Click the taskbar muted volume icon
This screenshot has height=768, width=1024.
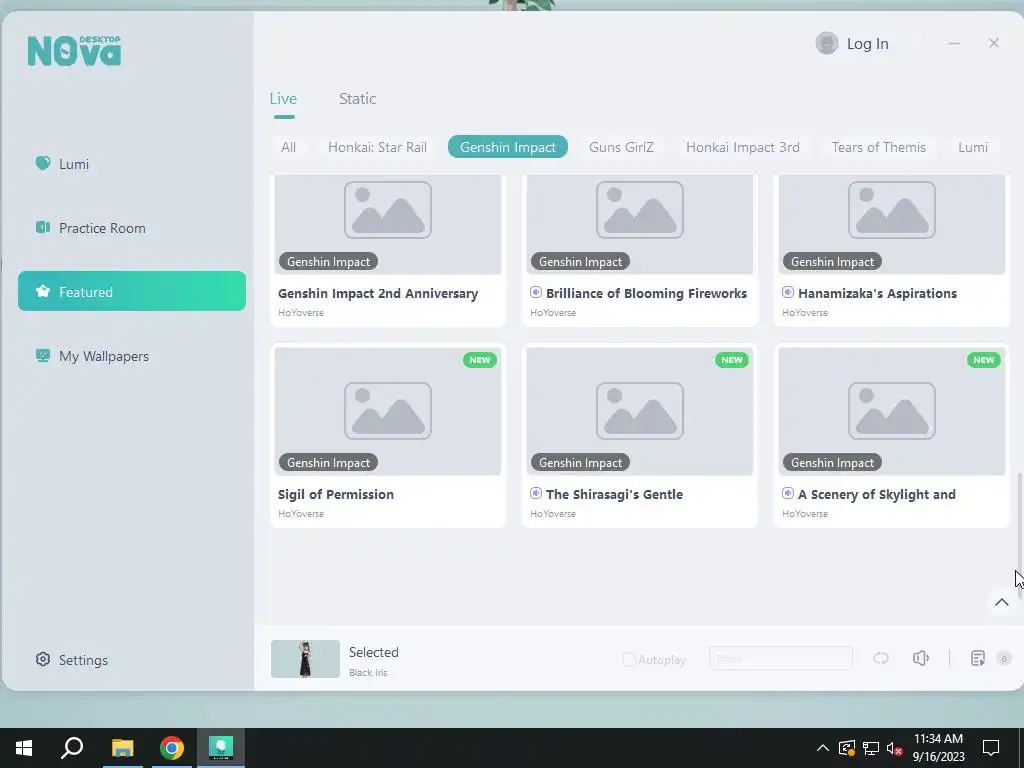[x=895, y=748]
